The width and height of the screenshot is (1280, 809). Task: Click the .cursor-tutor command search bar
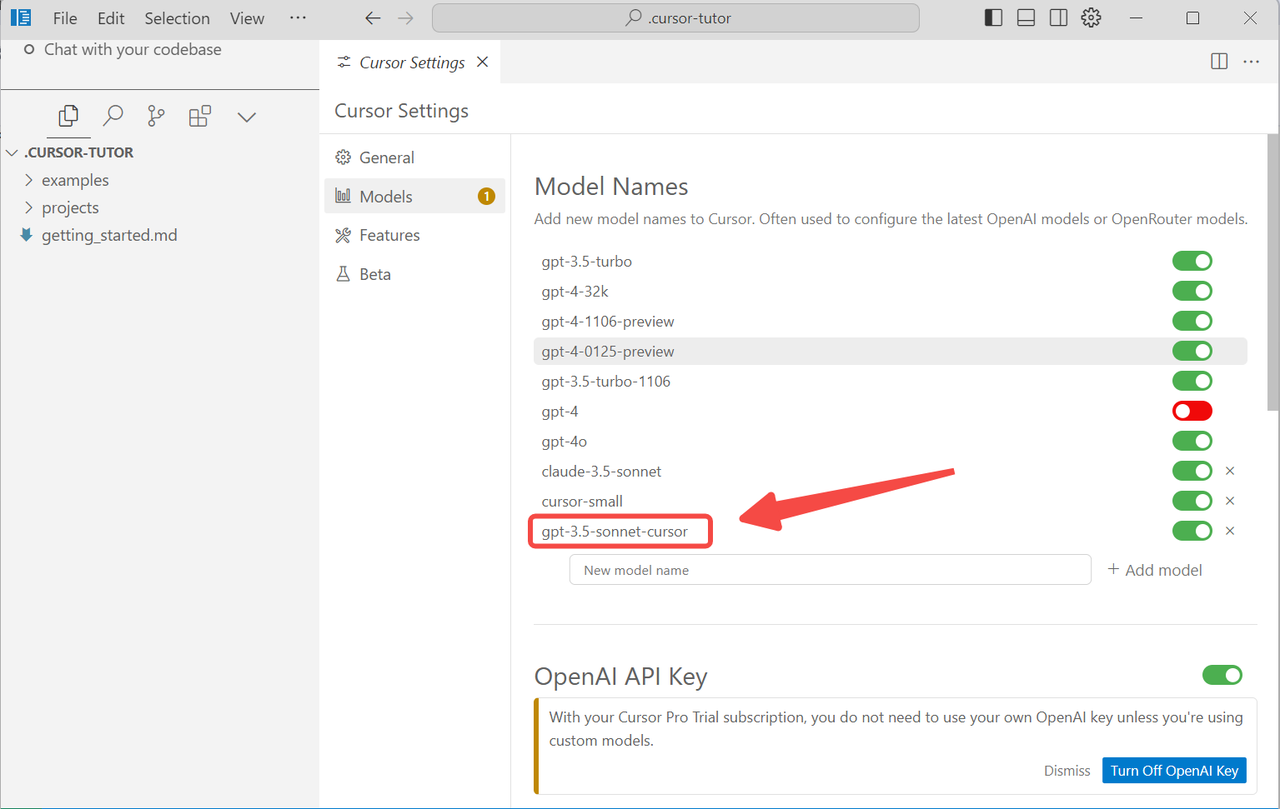tap(675, 18)
